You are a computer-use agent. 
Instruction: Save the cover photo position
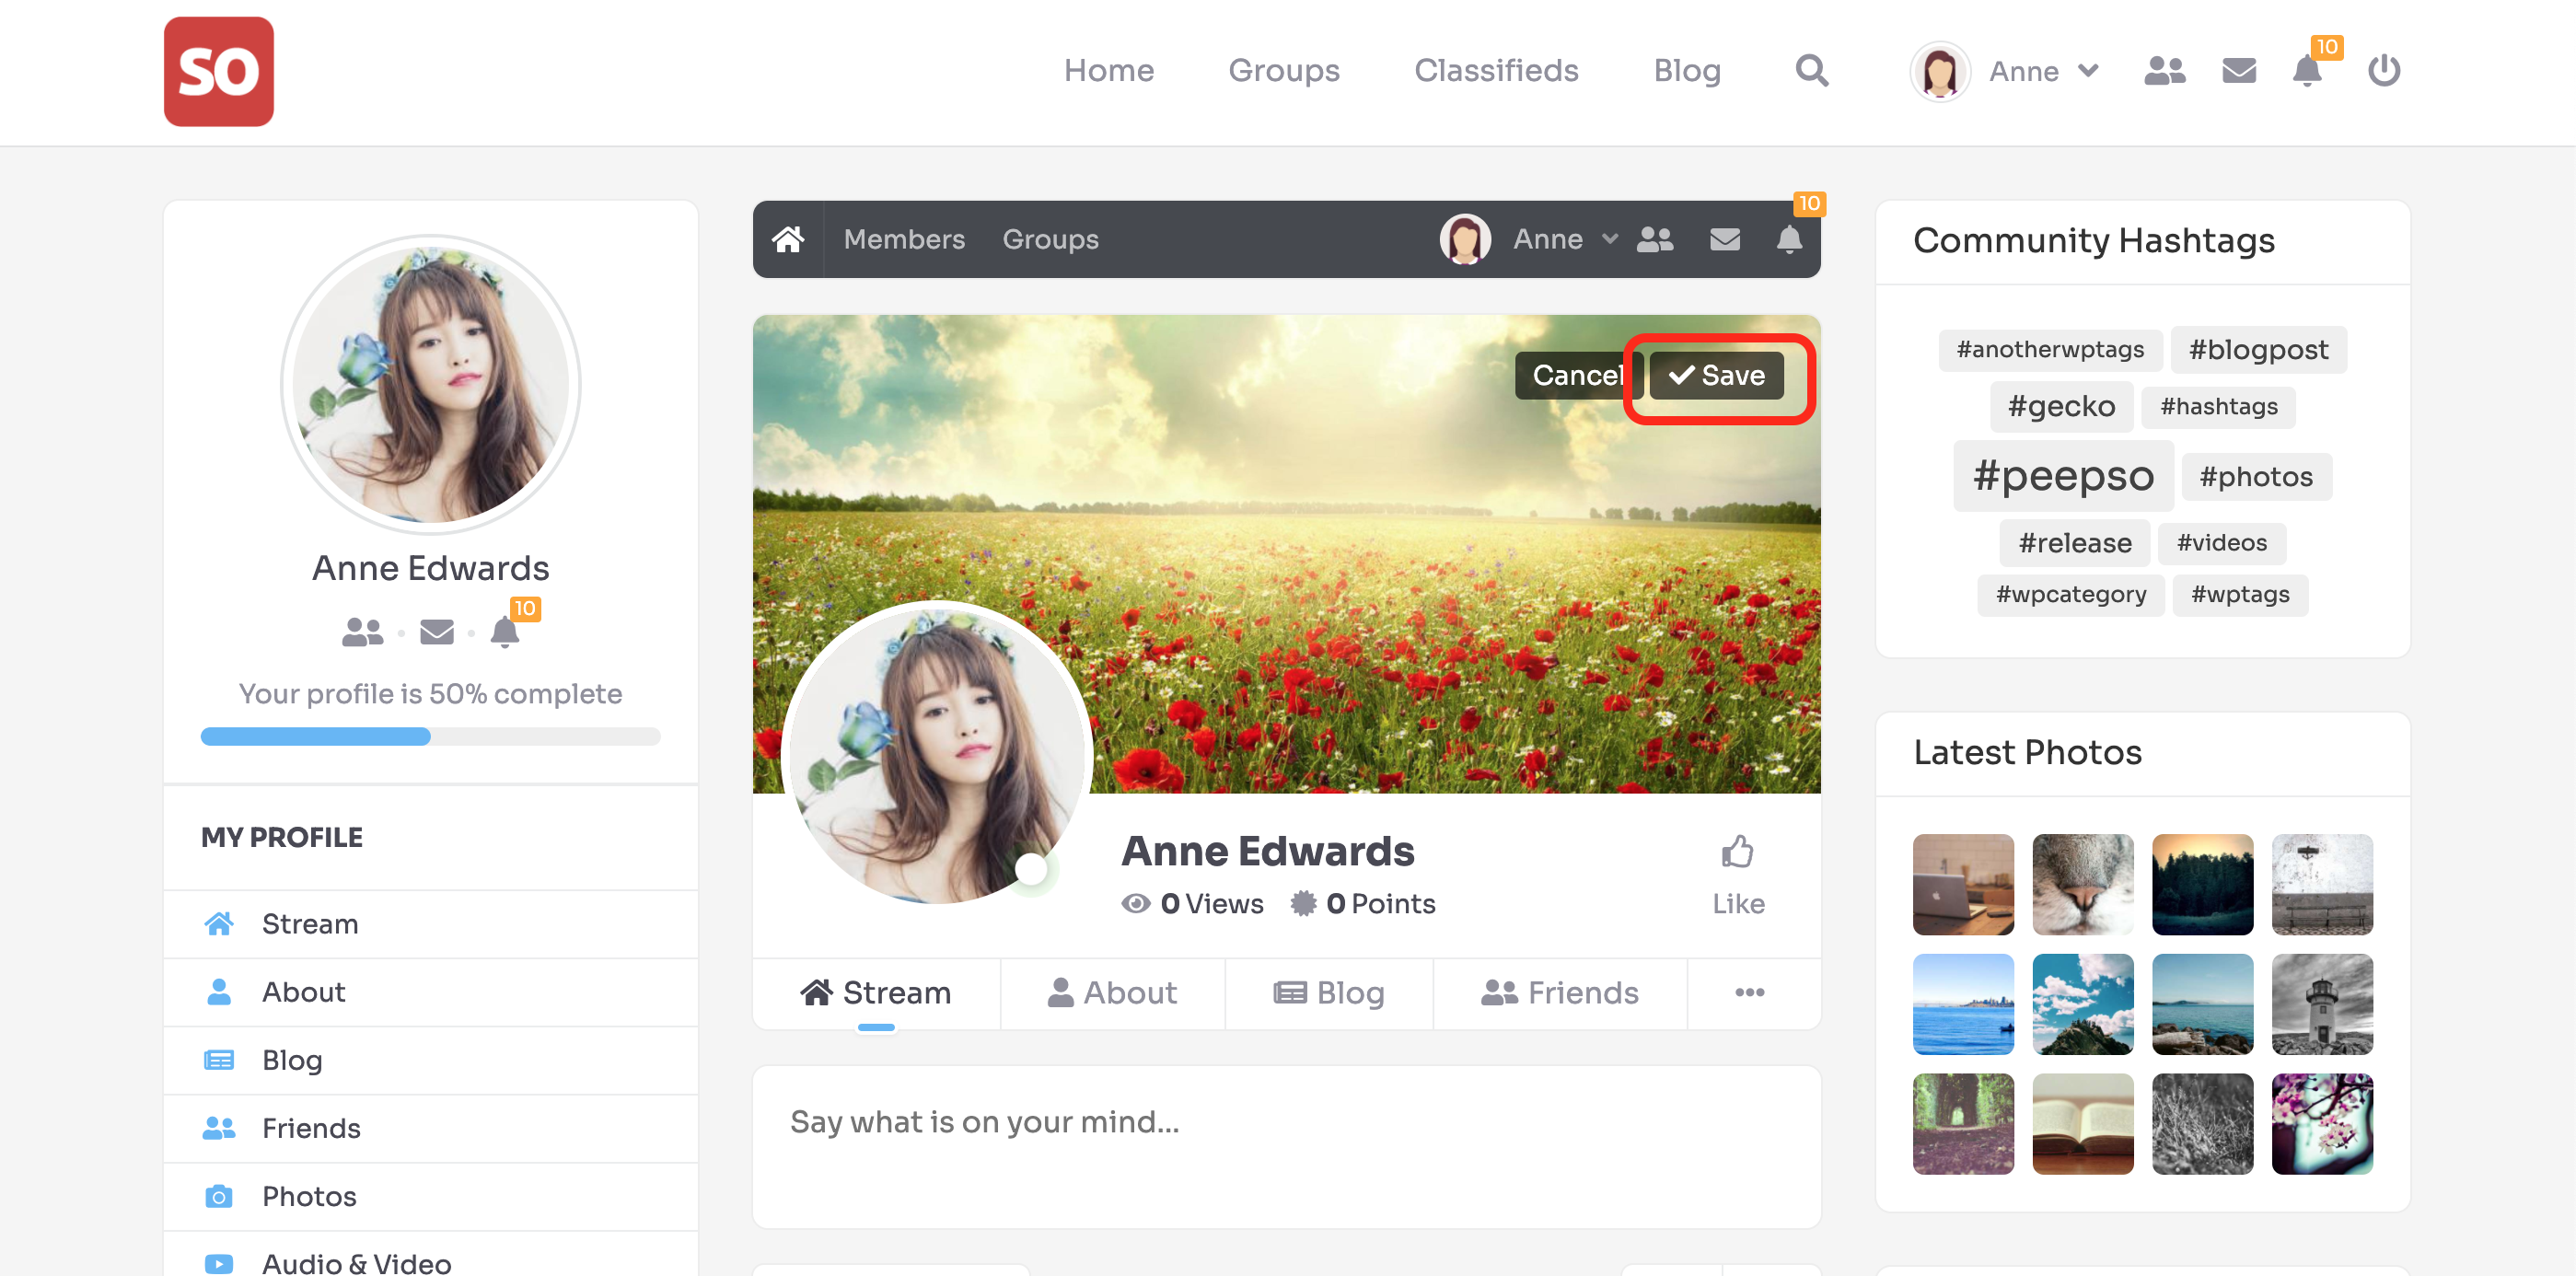tap(1716, 376)
